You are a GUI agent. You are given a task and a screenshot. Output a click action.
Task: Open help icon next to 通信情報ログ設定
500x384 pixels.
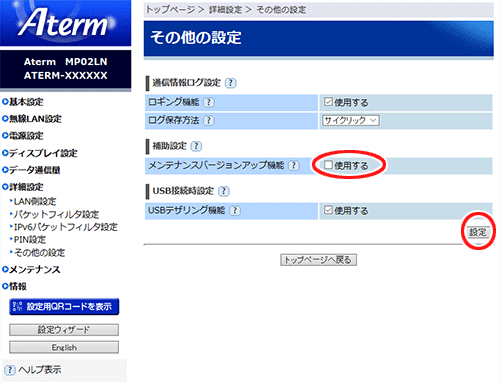coord(230,83)
